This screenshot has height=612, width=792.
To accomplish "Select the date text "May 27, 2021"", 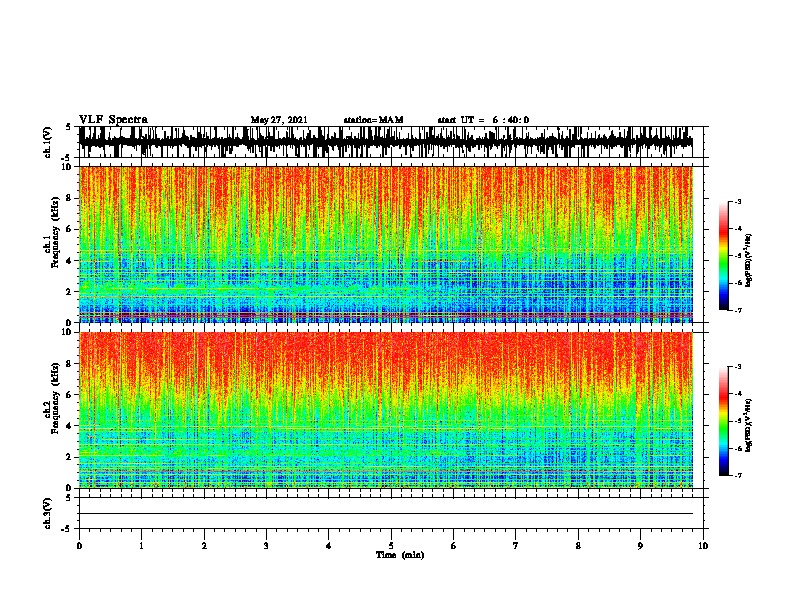I will click(x=279, y=120).
